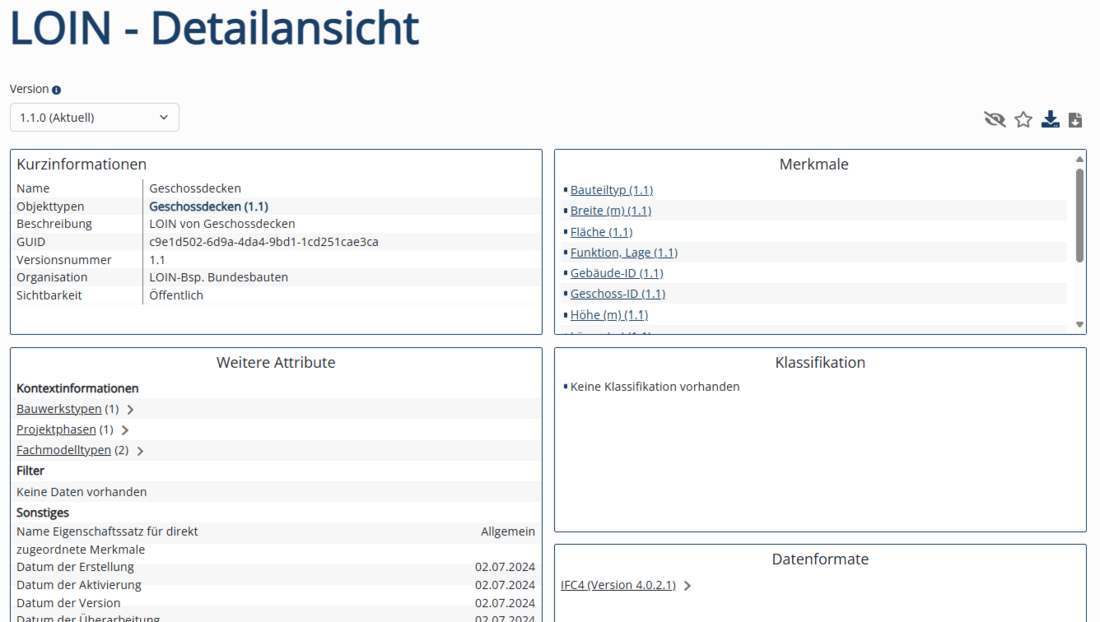Image resolution: width=1100 pixels, height=622 pixels.
Task: Select the GUID value c9e1d502-6d9a-4da4-9bd1-1cd251cae3ca
Action: click(x=264, y=242)
